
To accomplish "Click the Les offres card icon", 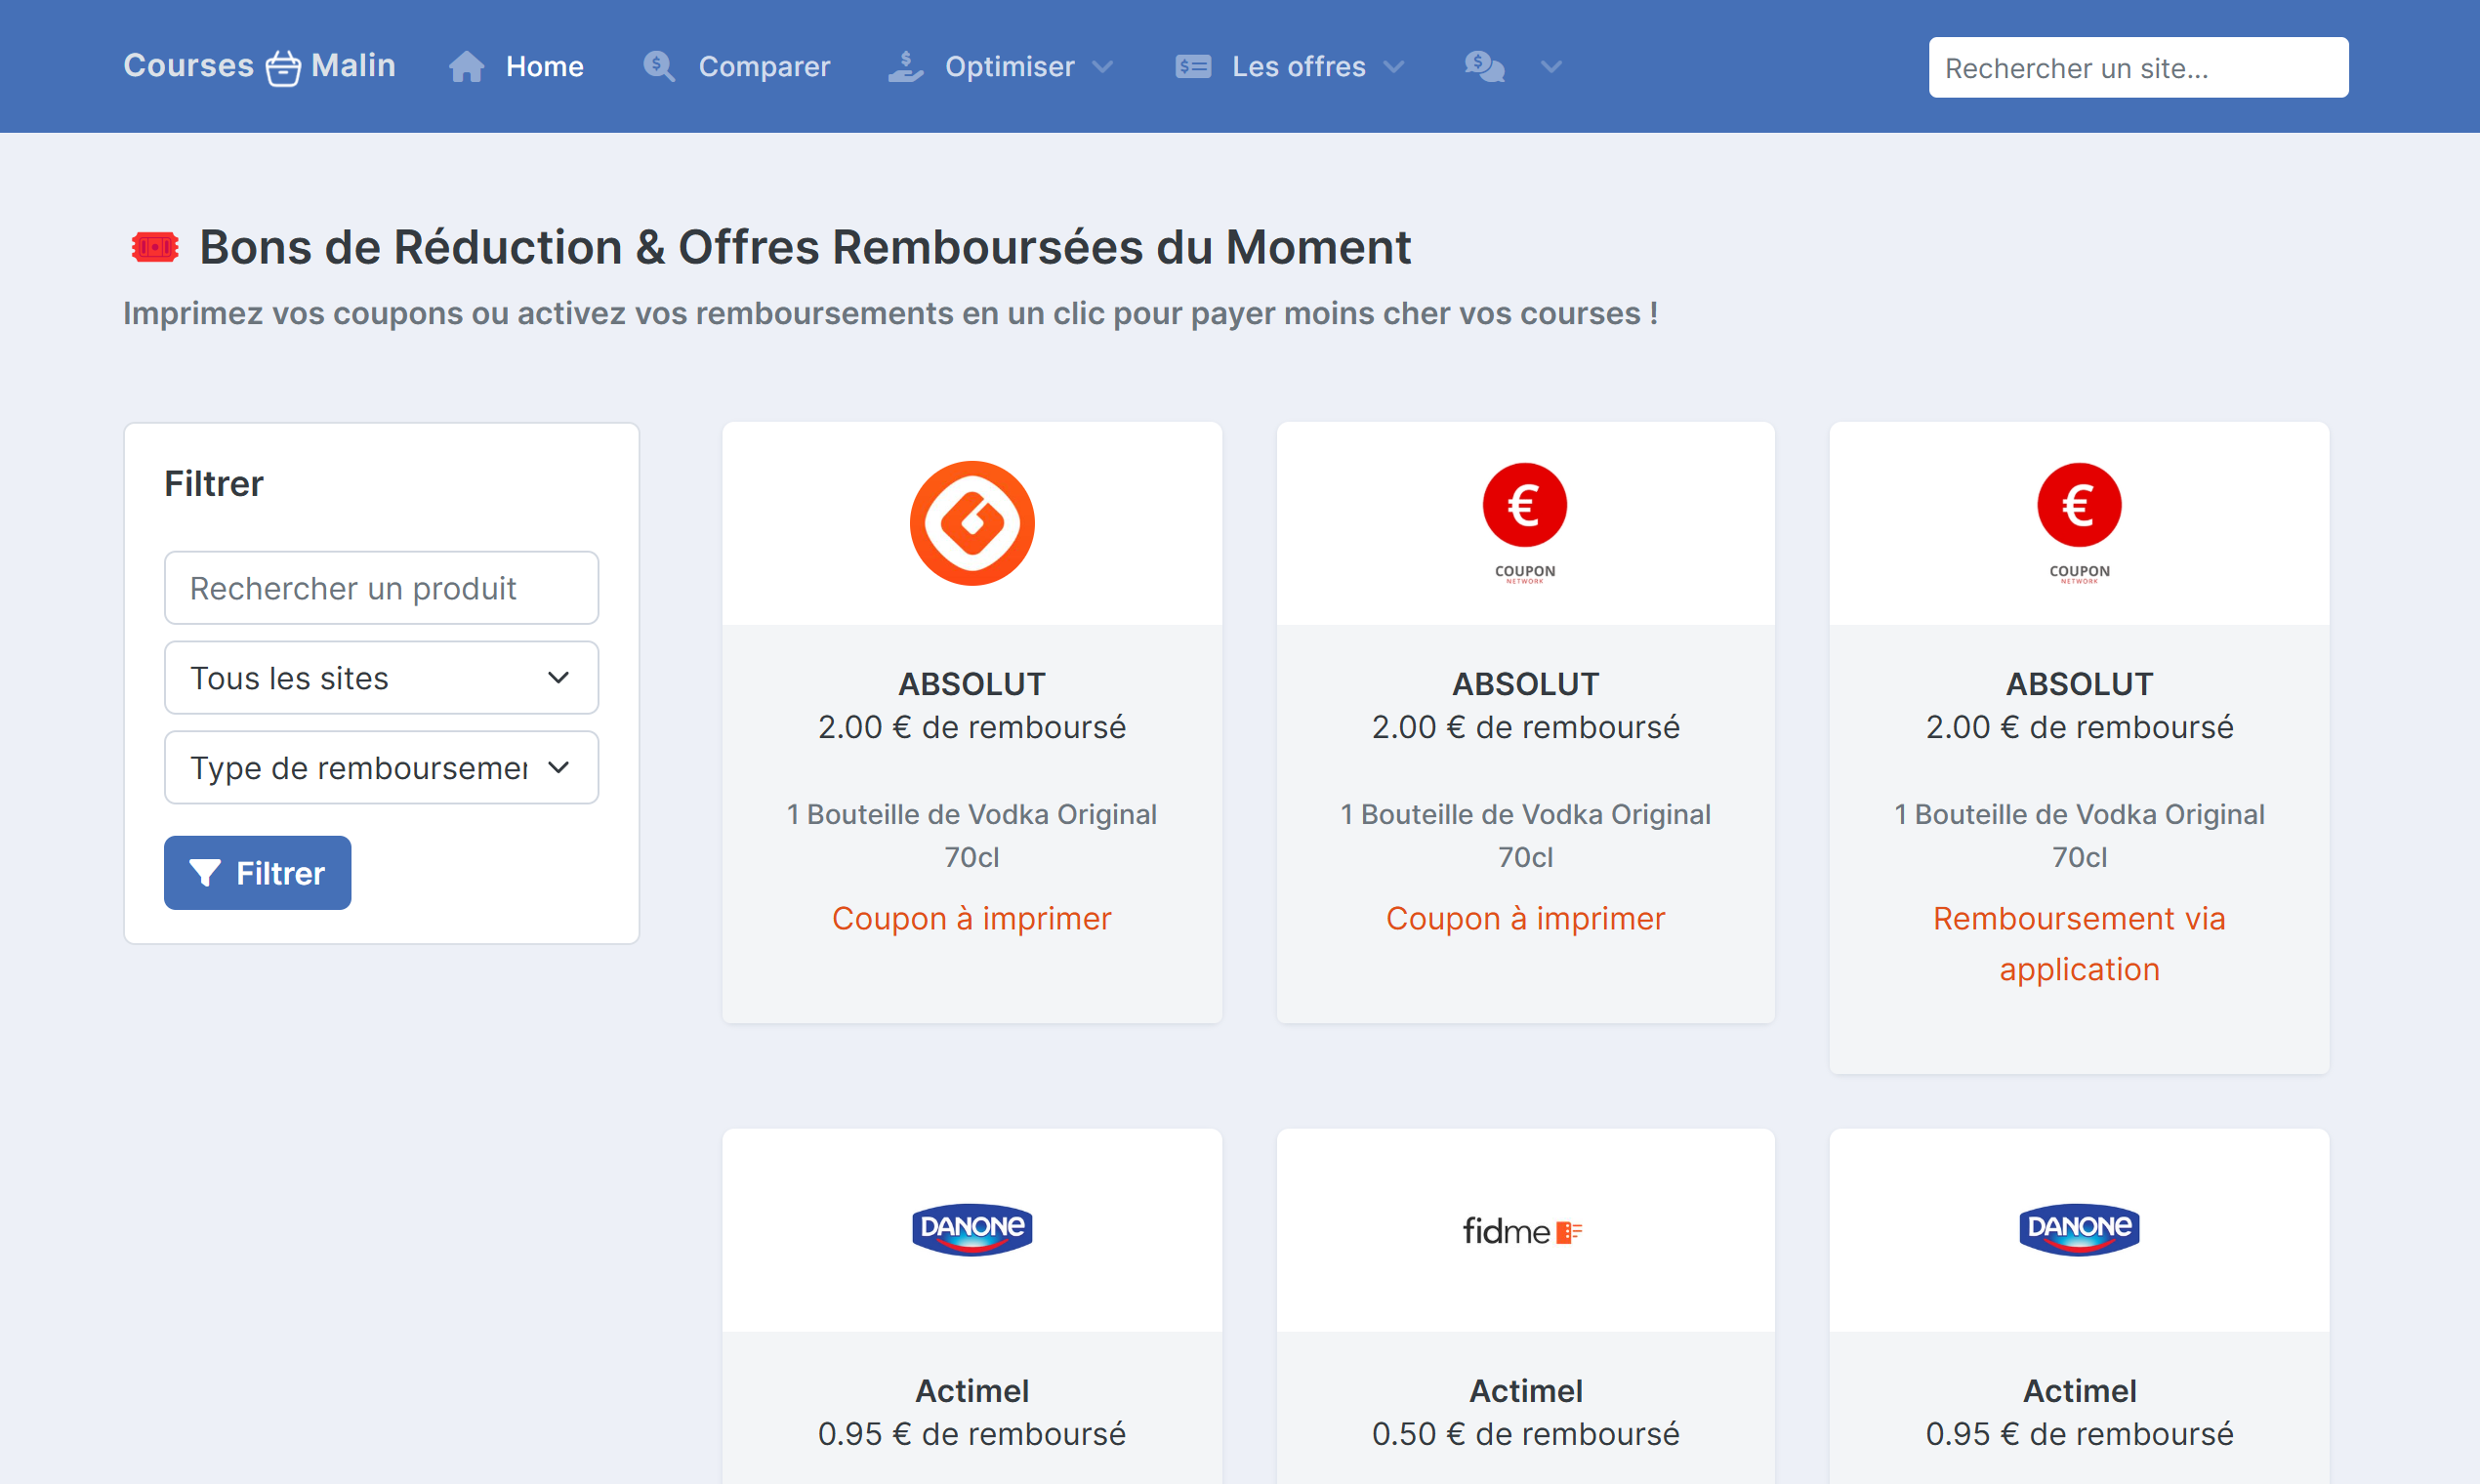I will [1193, 67].
